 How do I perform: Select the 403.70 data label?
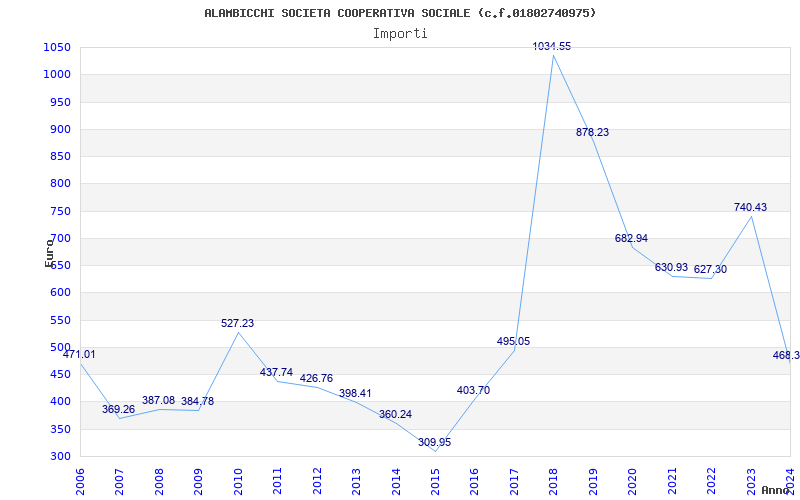473,390
